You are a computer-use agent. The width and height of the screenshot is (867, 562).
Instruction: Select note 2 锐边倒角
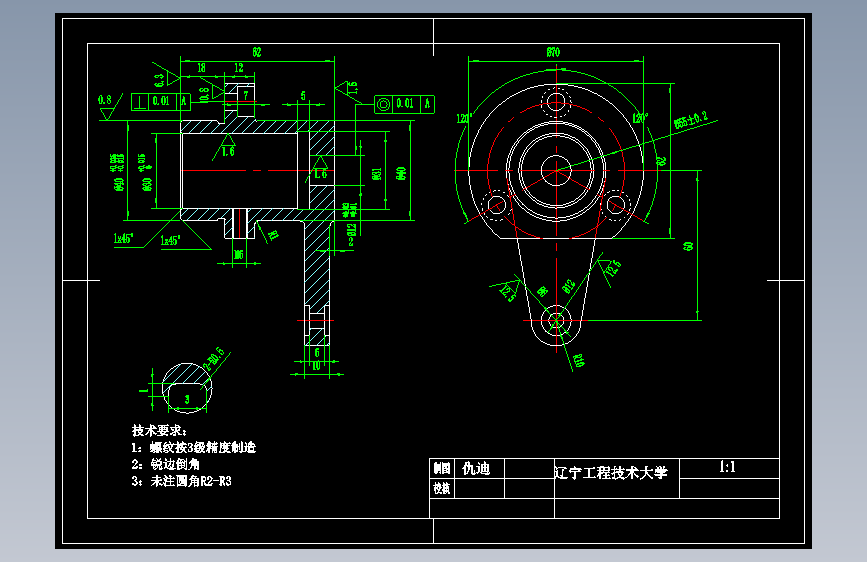pos(165,464)
